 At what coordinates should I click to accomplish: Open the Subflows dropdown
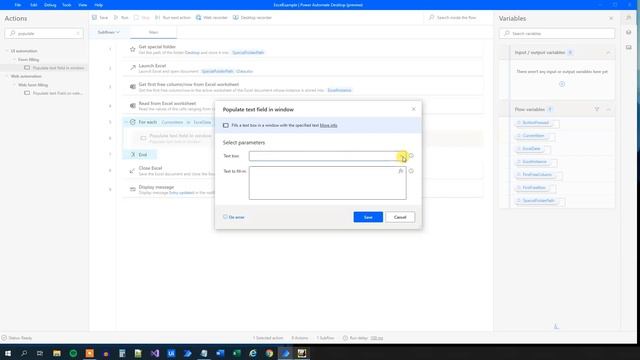109,32
